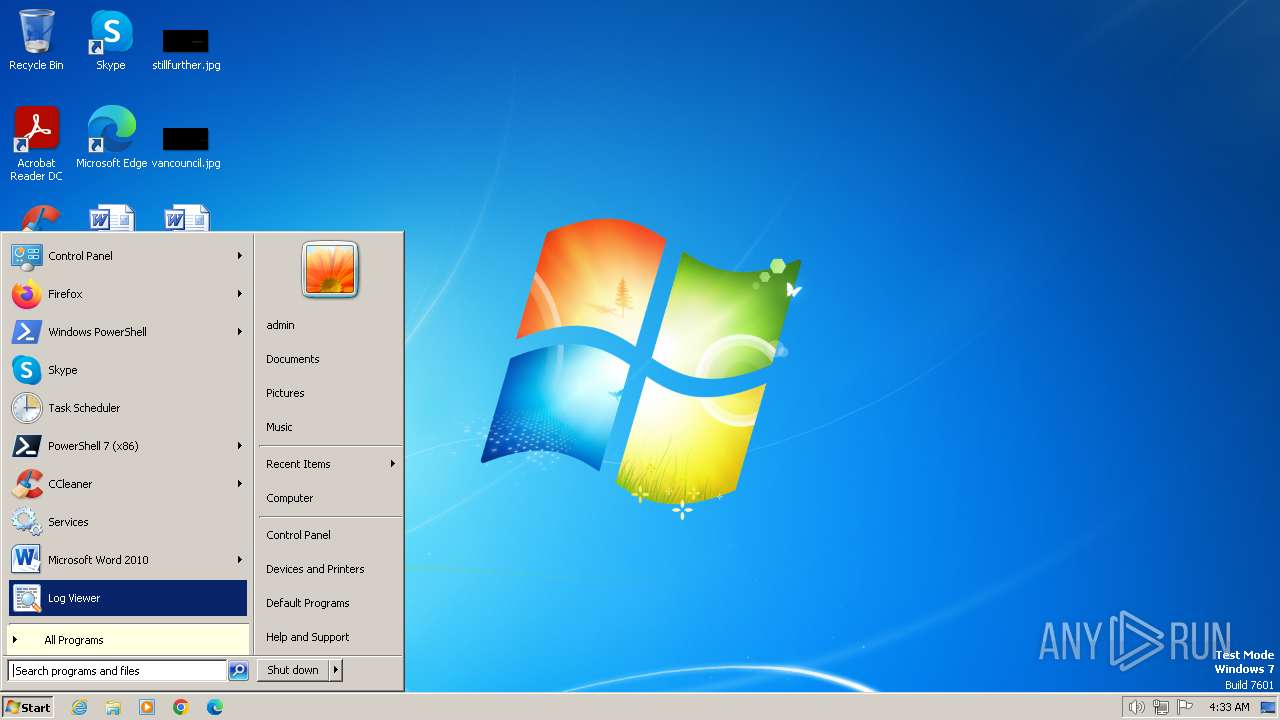This screenshot has width=1280, height=720.
Task: Expand the Firefox jump list arrow
Action: click(x=240, y=294)
